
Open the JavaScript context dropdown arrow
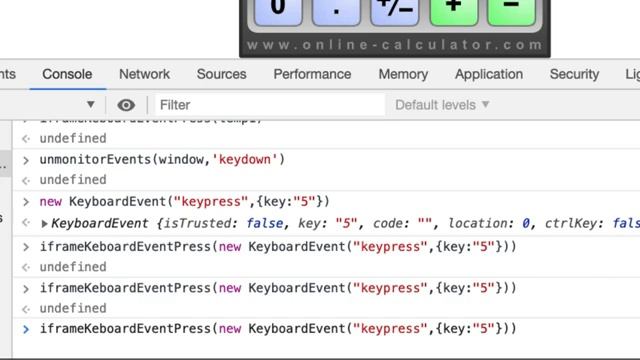click(91, 105)
